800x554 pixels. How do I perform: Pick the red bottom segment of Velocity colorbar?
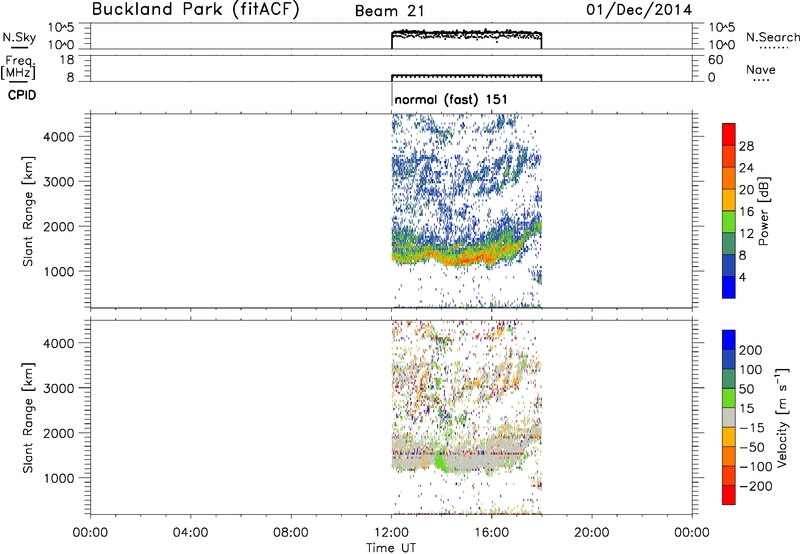pos(729,495)
